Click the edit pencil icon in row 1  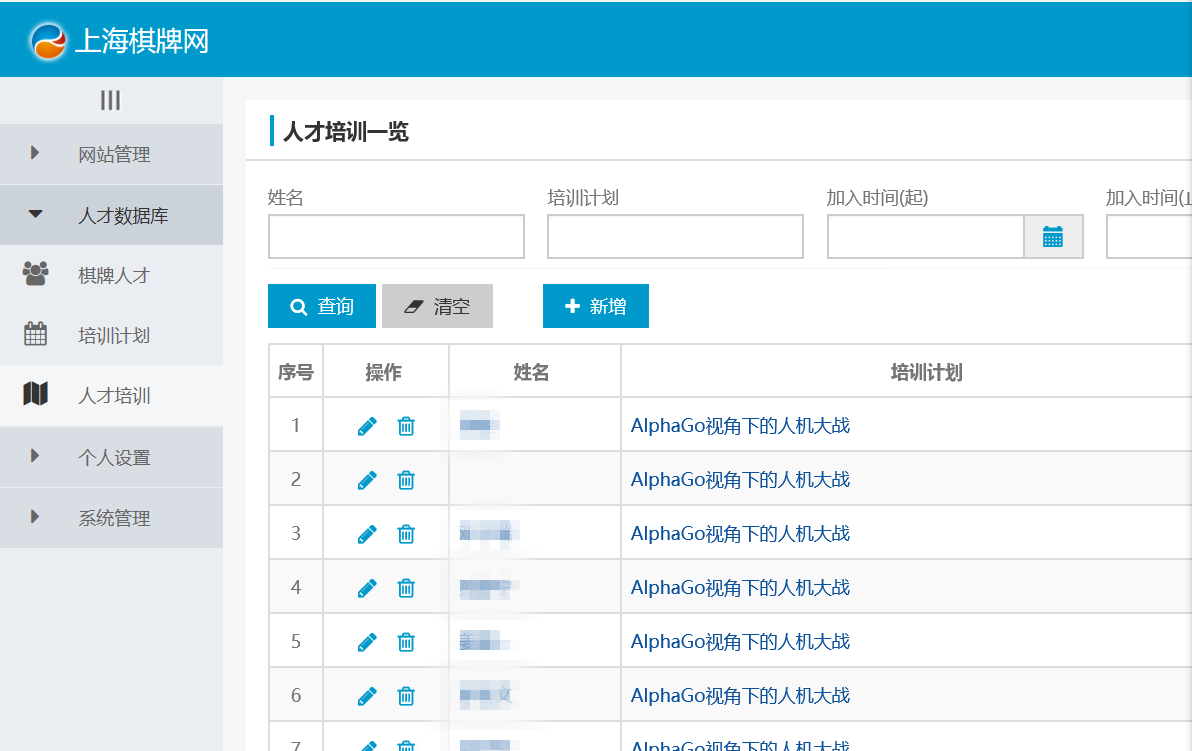367,426
